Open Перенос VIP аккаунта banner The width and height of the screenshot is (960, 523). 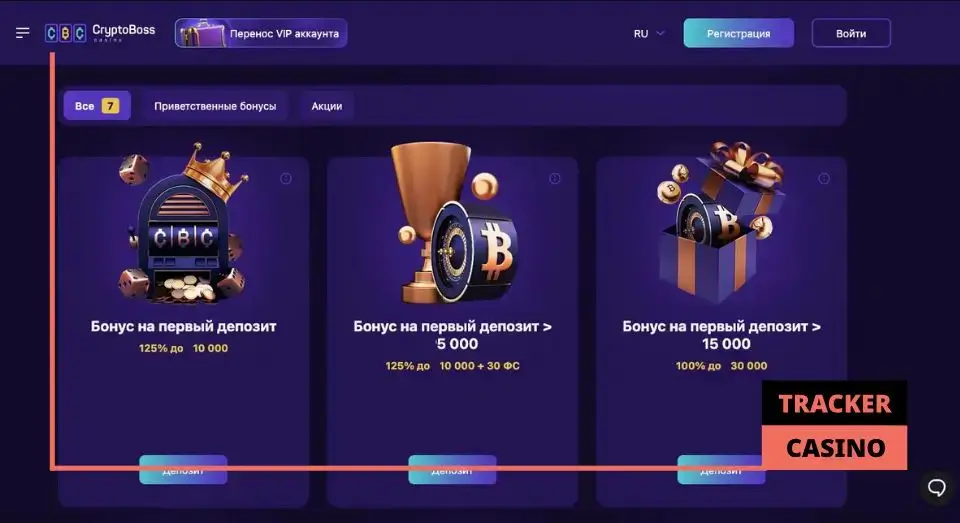click(261, 33)
